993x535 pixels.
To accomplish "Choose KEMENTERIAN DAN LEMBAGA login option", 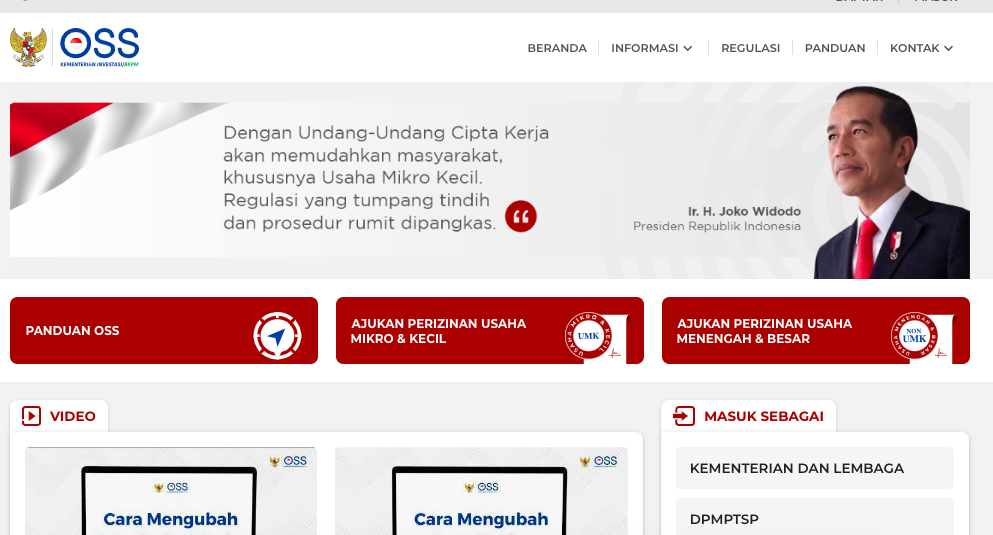I will pos(814,468).
